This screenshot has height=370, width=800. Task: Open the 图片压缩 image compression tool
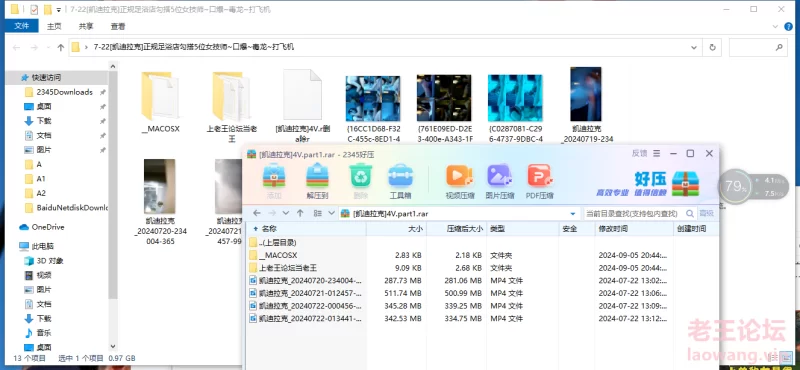[x=500, y=182]
